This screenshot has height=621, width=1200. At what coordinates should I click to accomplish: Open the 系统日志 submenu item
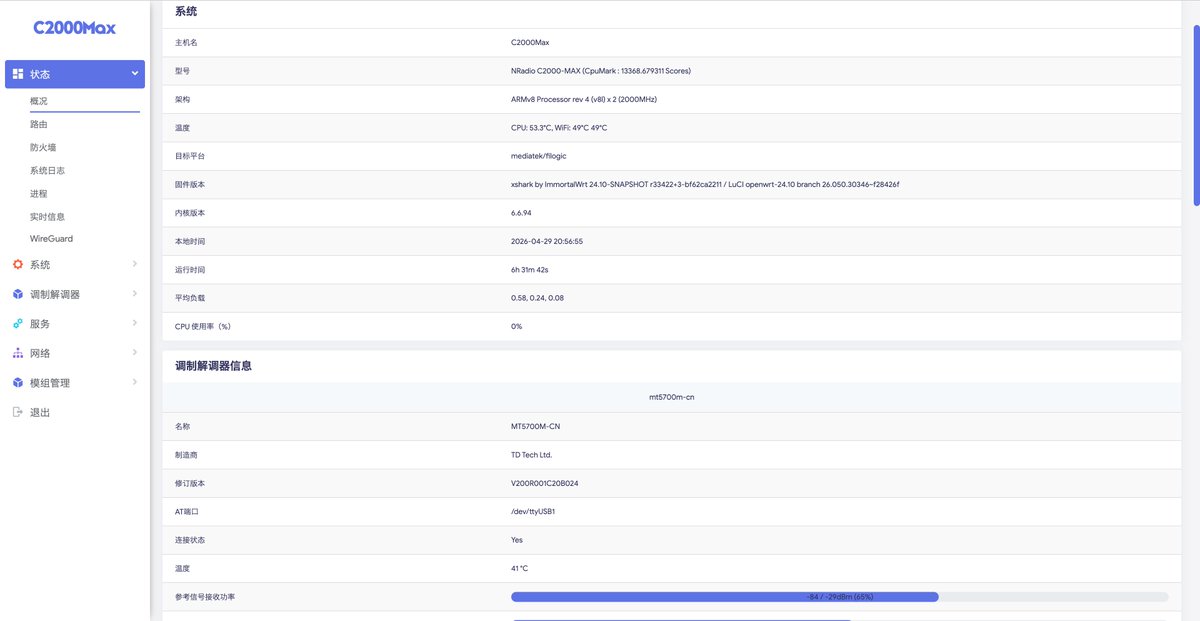pyautogui.click(x=47, y=170)
